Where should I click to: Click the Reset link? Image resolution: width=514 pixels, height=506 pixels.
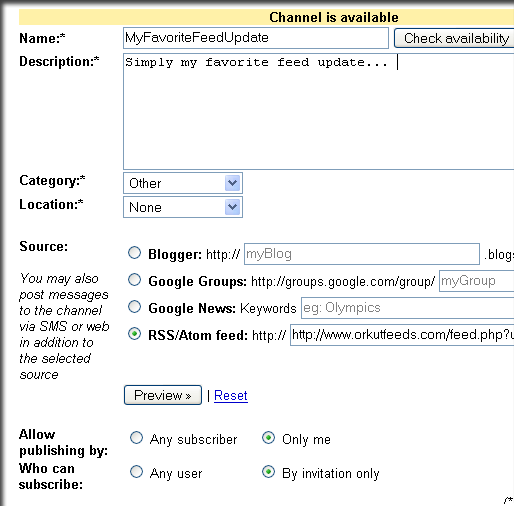point(231,396)
